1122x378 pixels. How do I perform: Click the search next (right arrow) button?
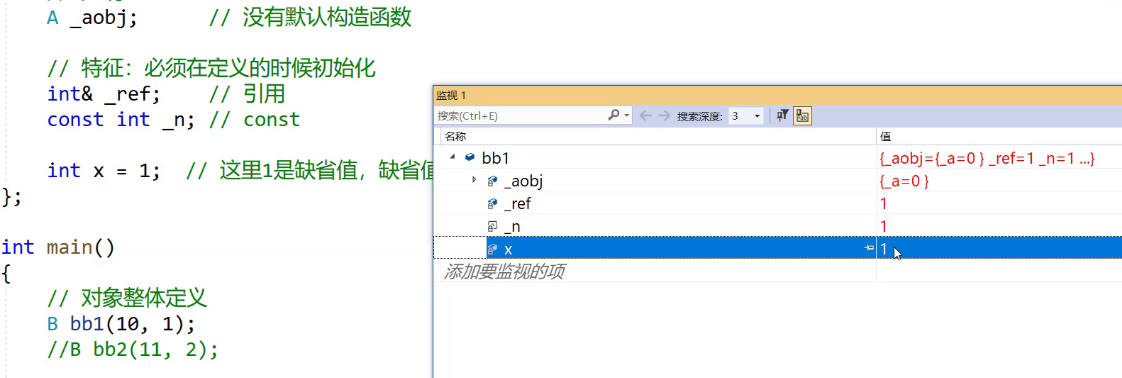click(x=664, y=115)
